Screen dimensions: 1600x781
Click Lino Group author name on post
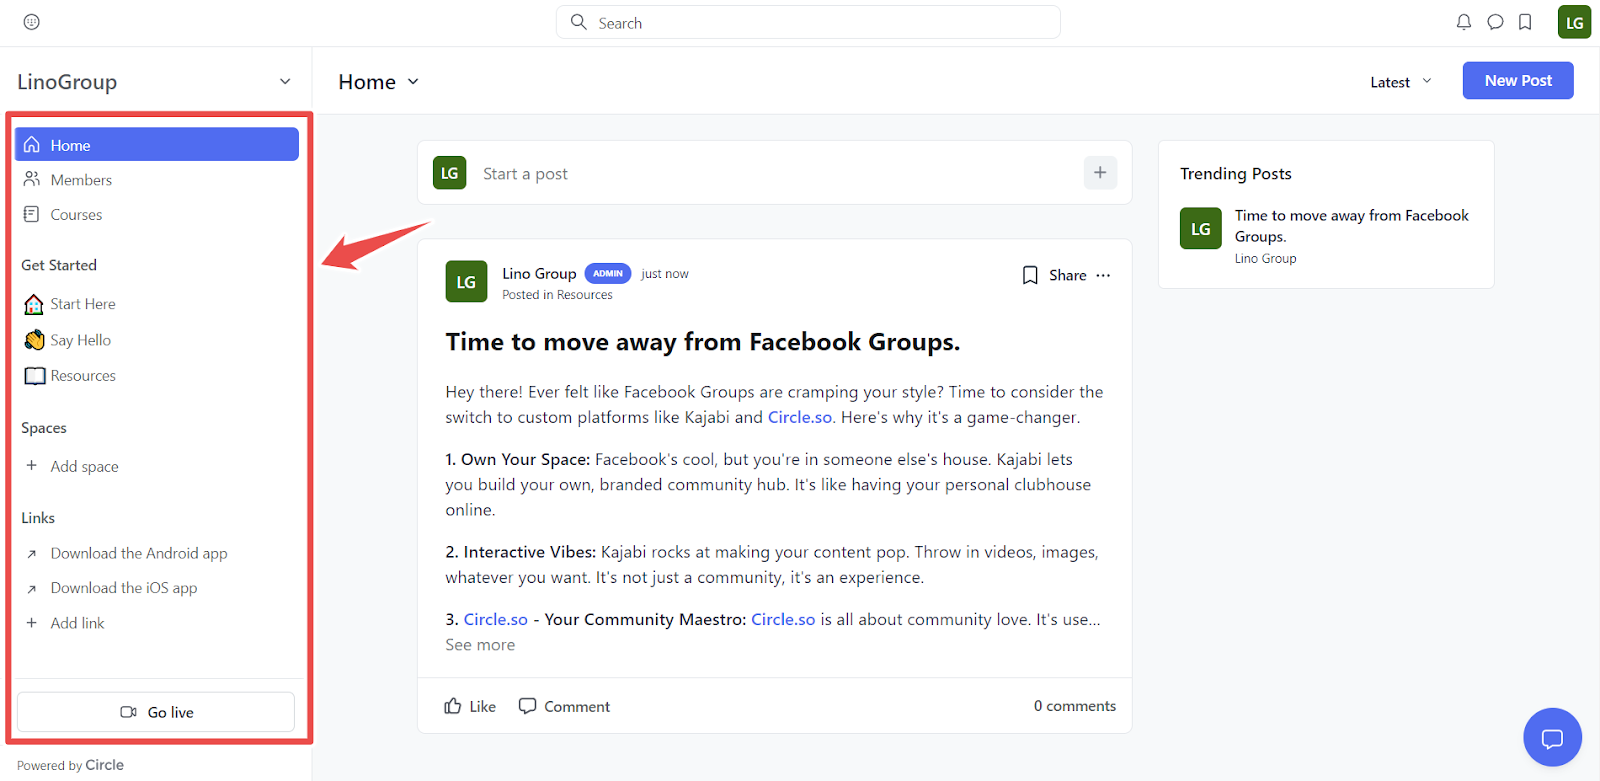pyautogui.click(x=539, y=273)
